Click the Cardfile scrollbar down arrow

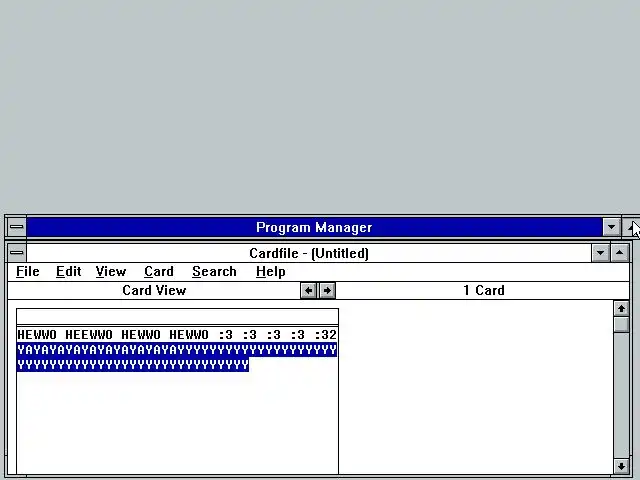click(621, 466)
